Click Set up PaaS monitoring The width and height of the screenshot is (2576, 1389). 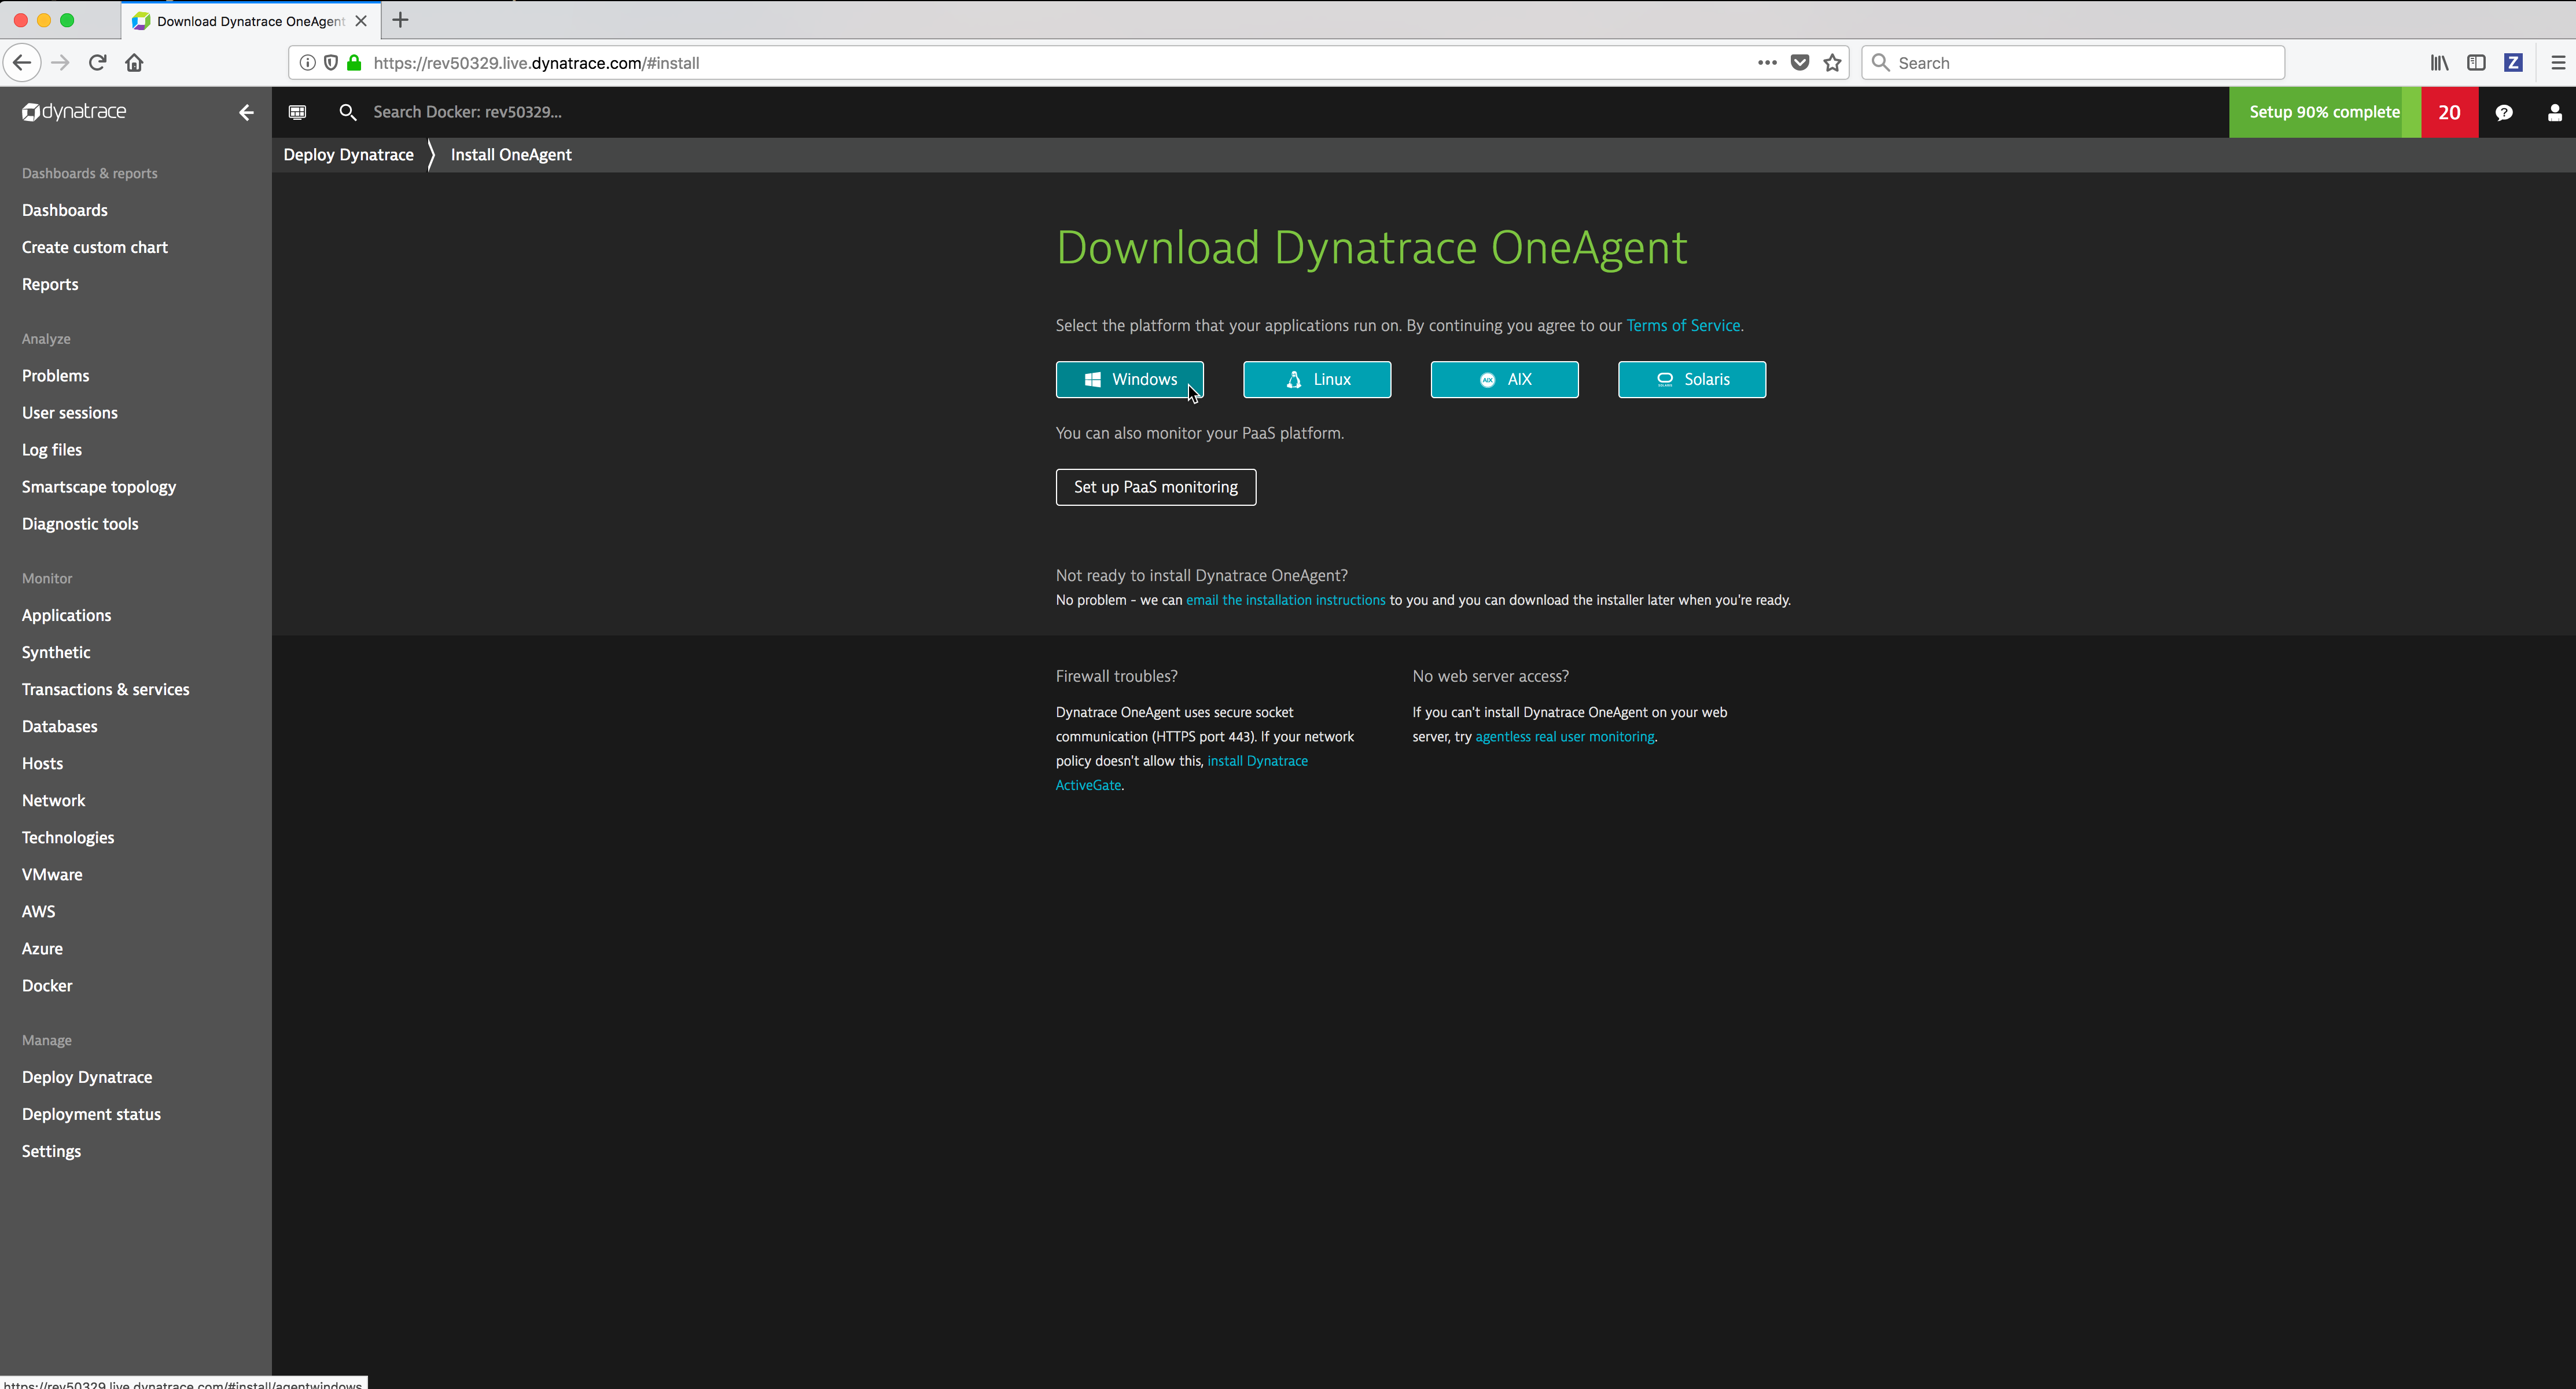click(1156, 487)
